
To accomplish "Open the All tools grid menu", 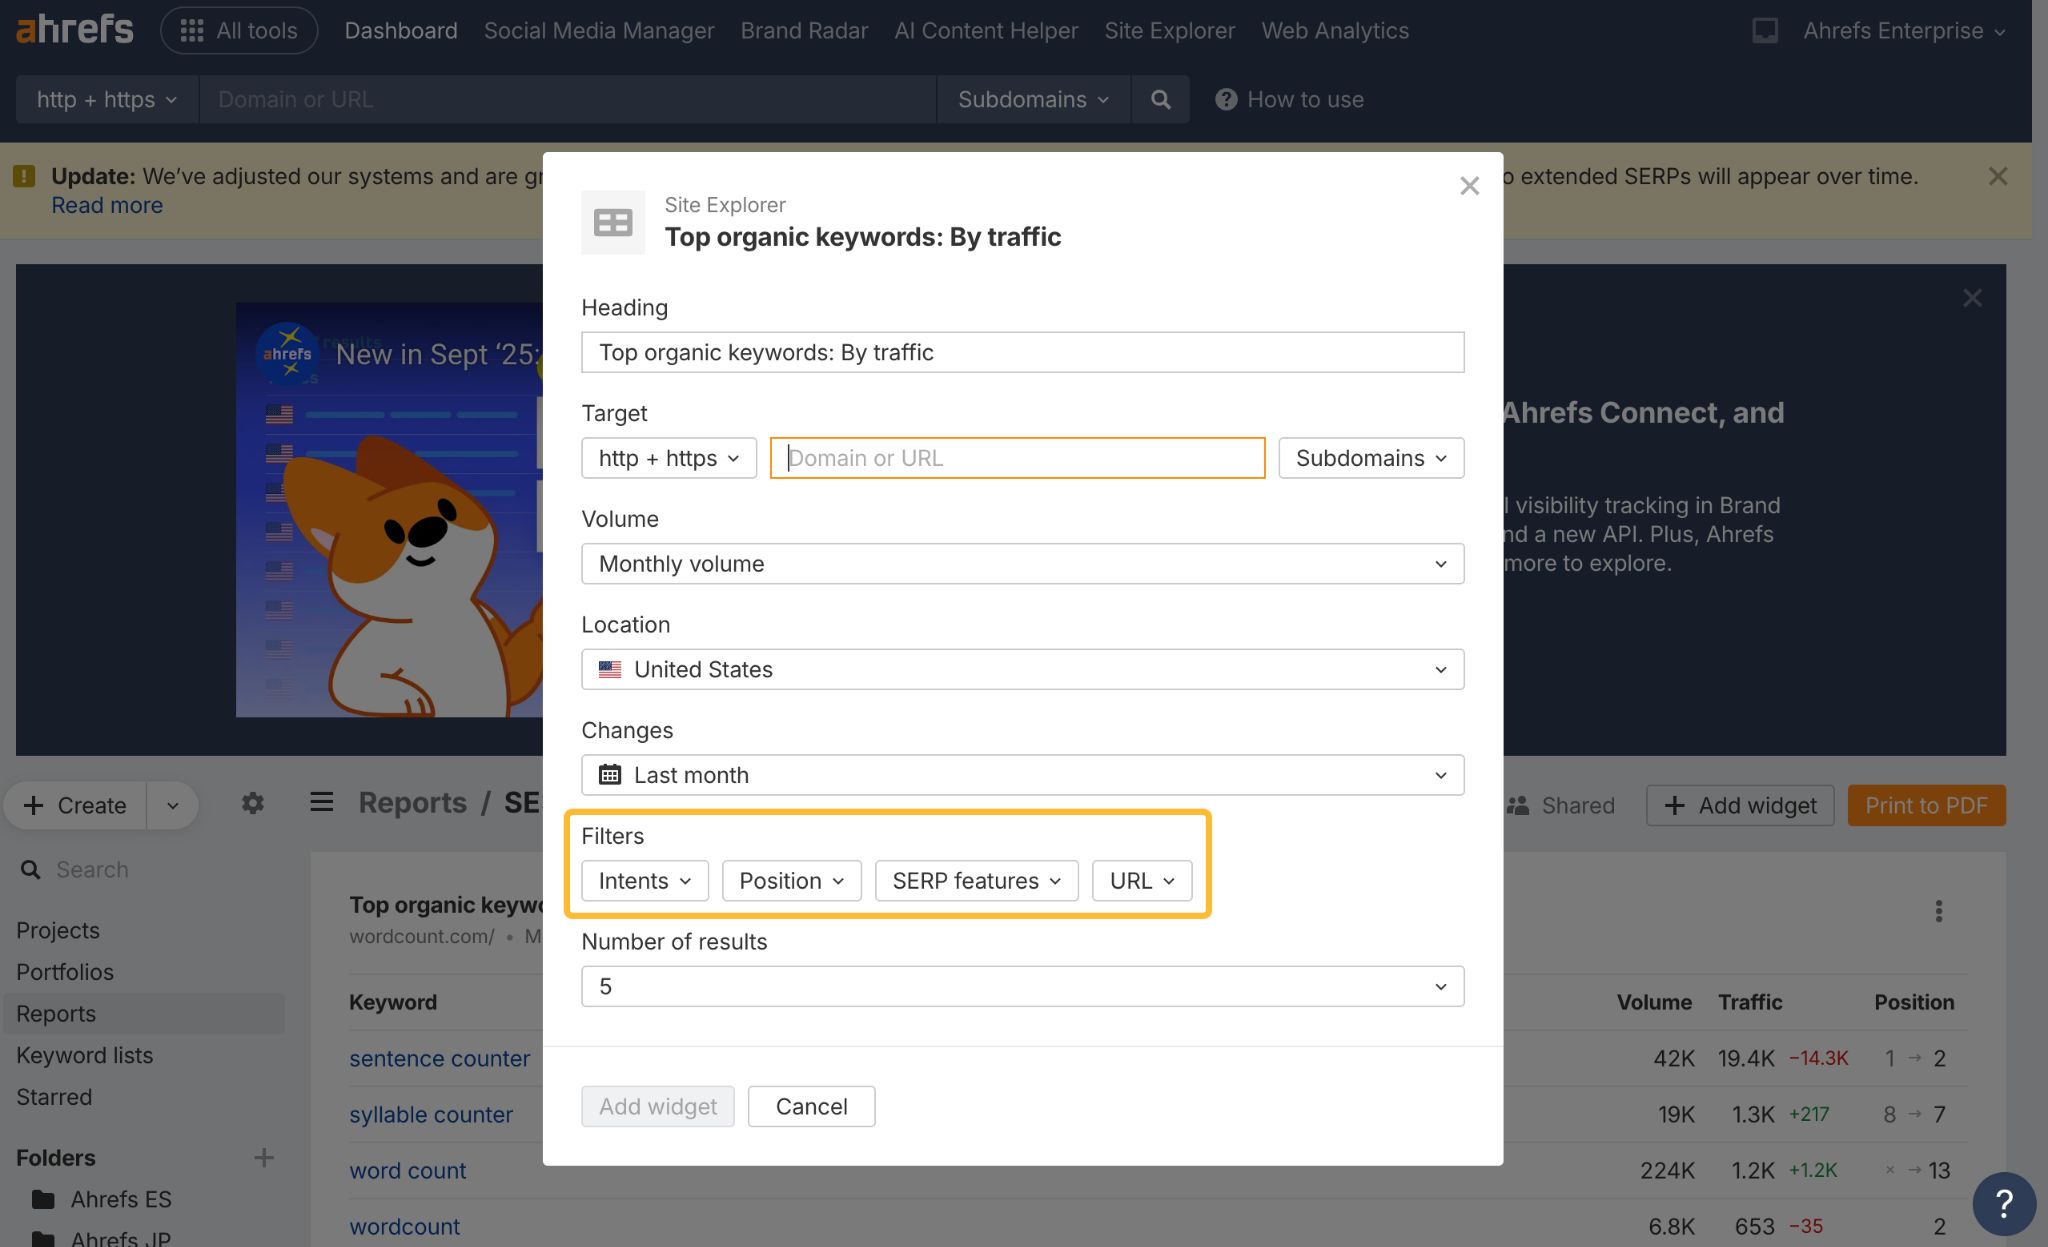I will tap(239, 30).
